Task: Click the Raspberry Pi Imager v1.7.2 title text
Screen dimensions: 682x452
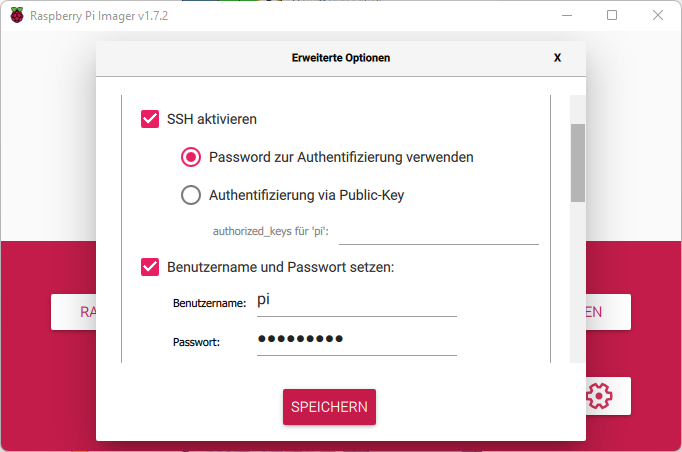Action: coord(98,15)
